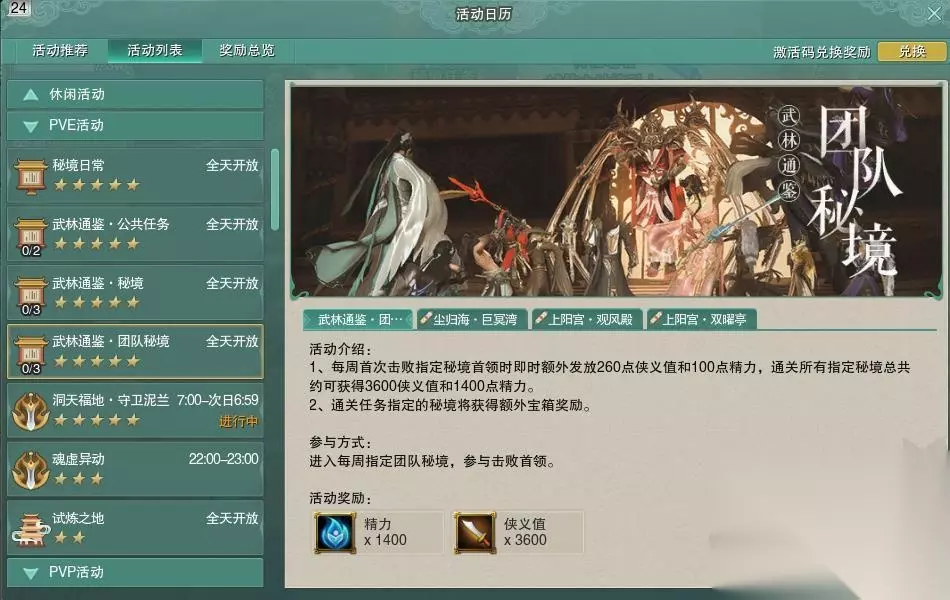This screenshot has height=600, width=950.
Task: Click the blue 精力 reward icon
Action: (334, 533)
